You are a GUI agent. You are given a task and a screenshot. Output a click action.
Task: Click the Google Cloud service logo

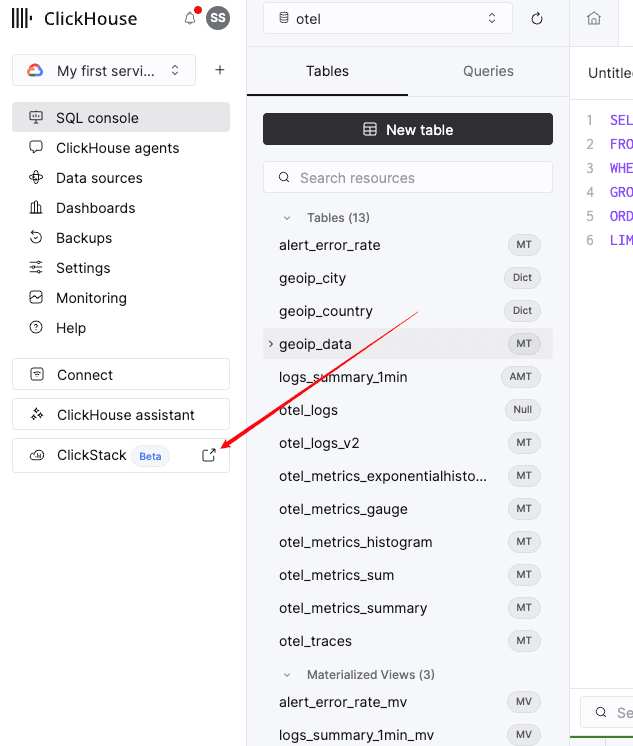click(x=35, y=70)
